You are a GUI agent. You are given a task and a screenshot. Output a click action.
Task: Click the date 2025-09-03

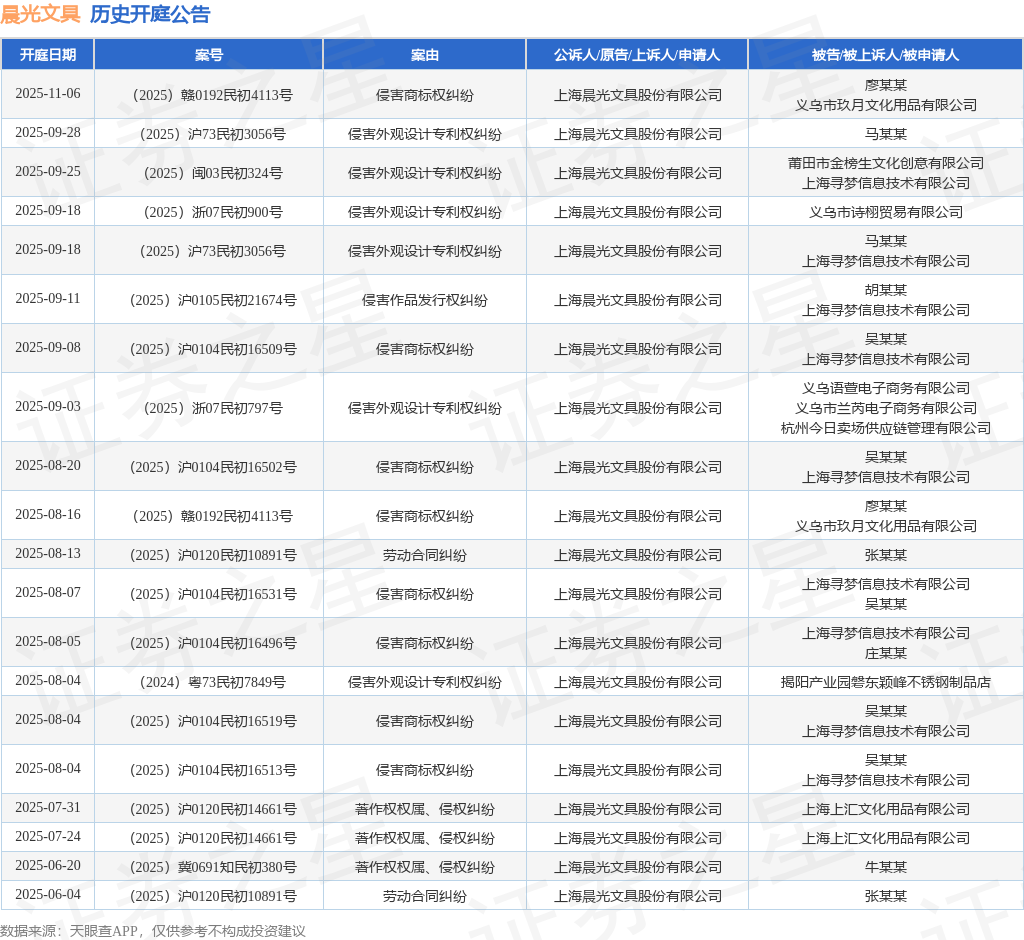(48, 406)
